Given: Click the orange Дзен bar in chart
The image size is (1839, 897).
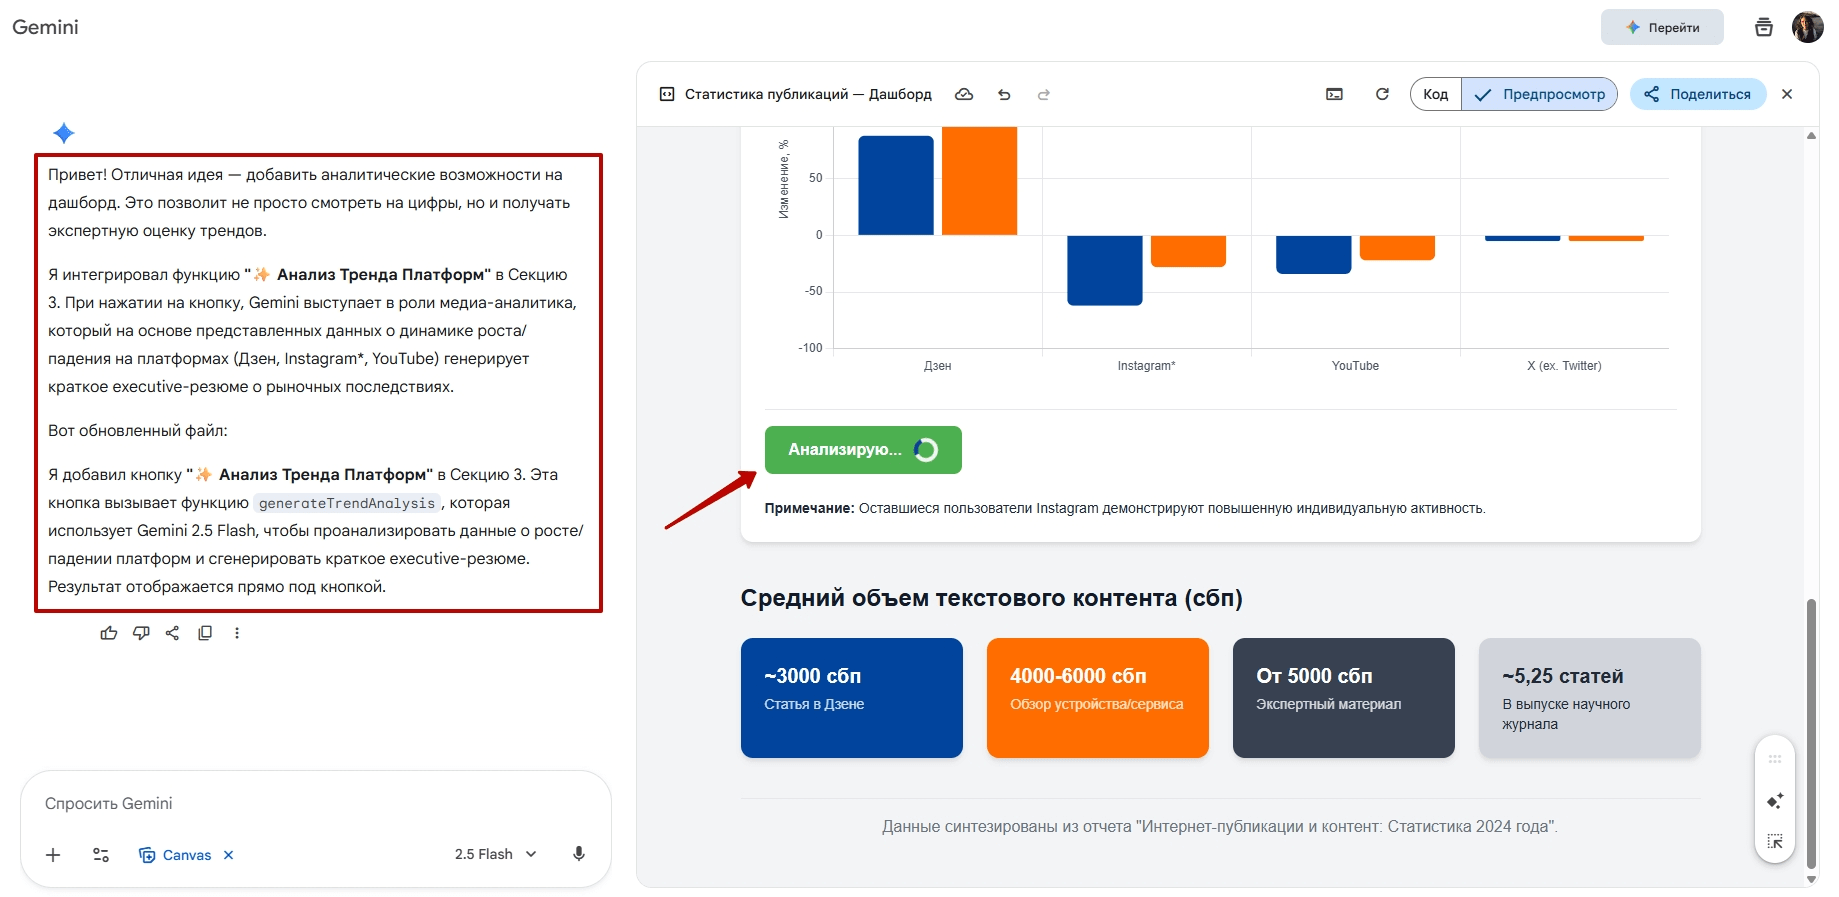Looking at the screenshot, I should point(980,181).
